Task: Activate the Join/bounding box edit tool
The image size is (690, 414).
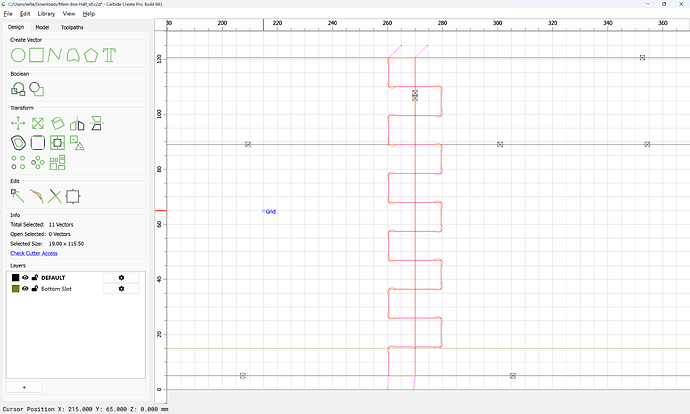Action: tap(73, 196)
